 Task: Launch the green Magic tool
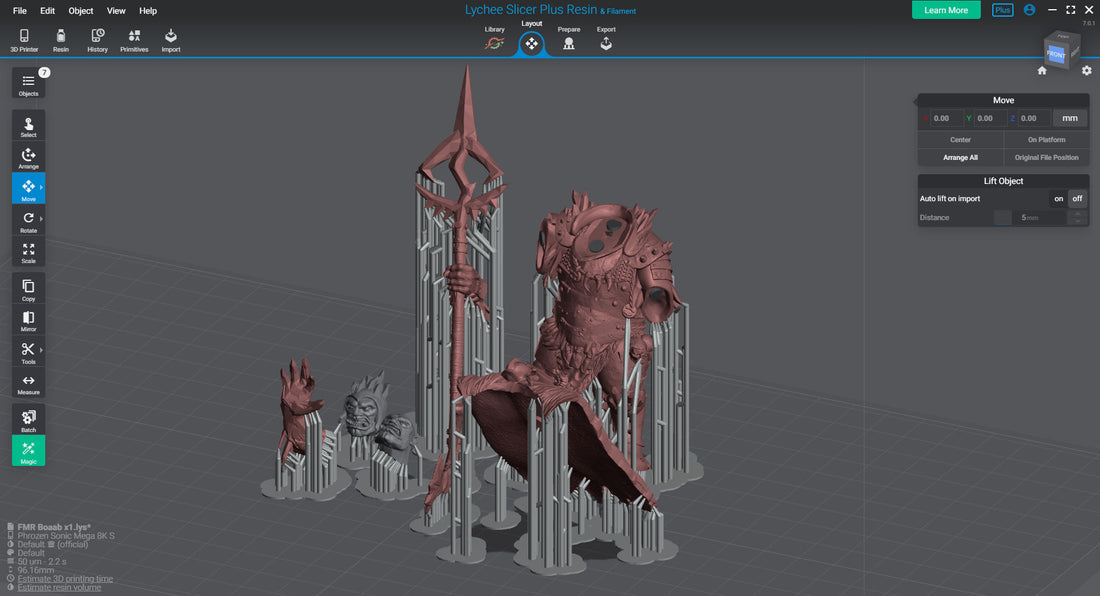pos(28,451)
